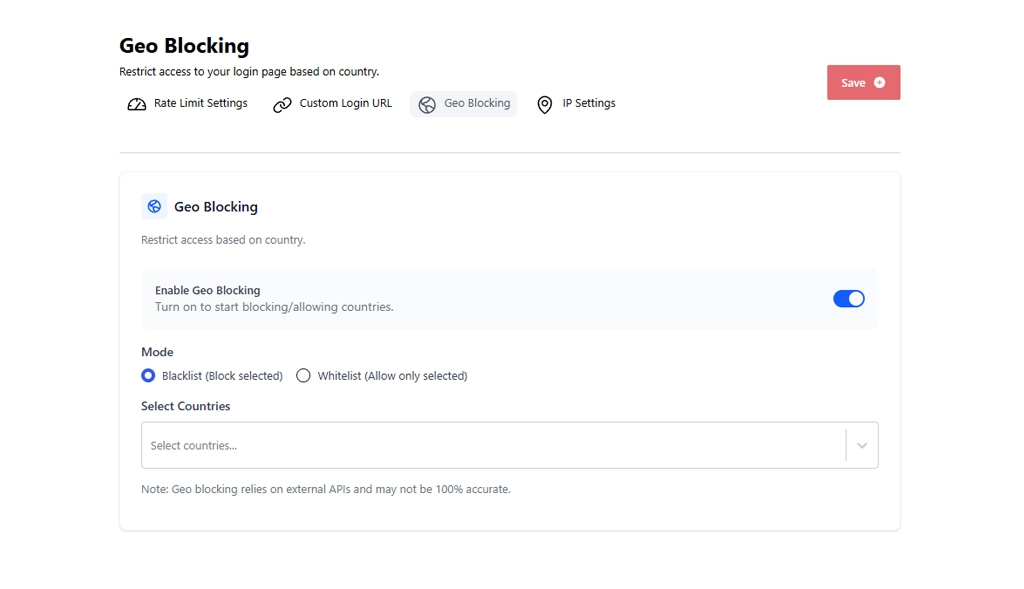Click the note about external APIs accuracy
Viewport: 1024px width, 589px height.
pos(326,489)
